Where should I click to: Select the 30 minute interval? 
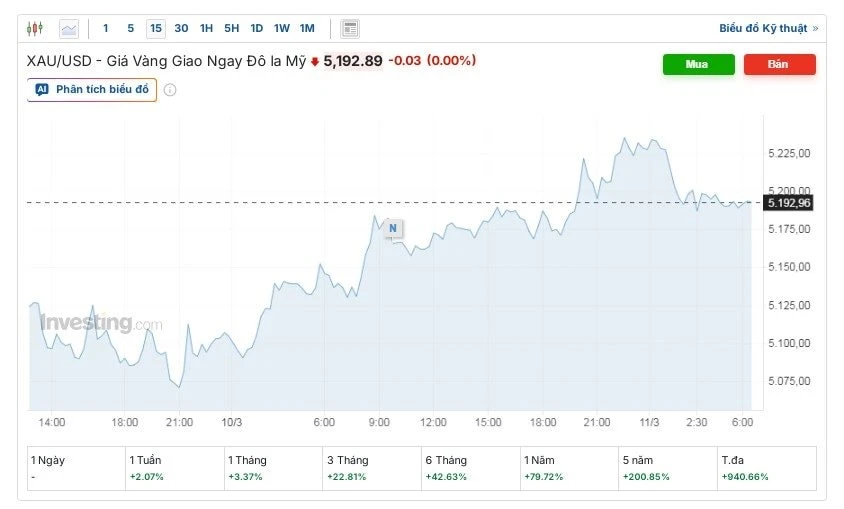coord(181,28)
